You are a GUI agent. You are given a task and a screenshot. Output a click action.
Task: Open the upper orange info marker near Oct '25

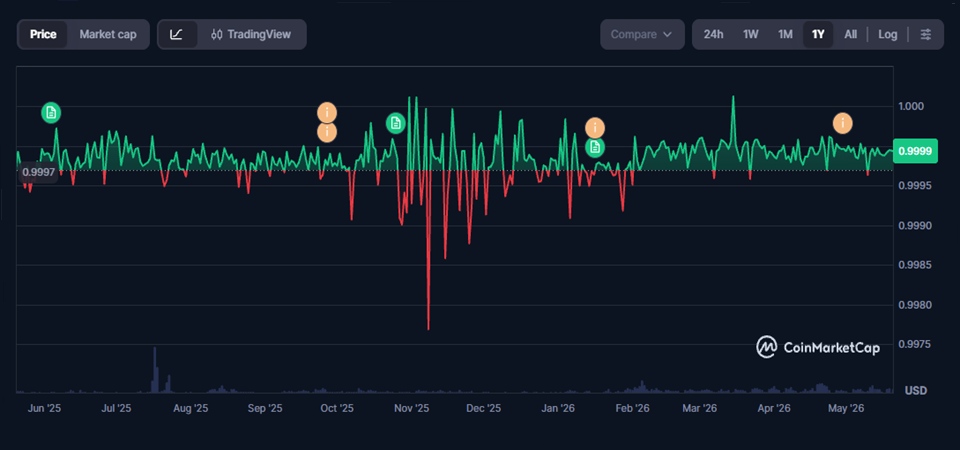tap(327, 113)
